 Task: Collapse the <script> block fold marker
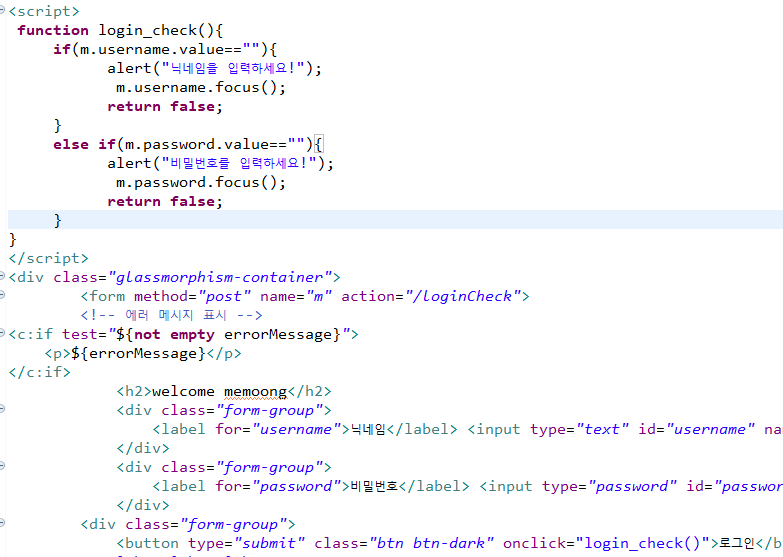[2, 9]
